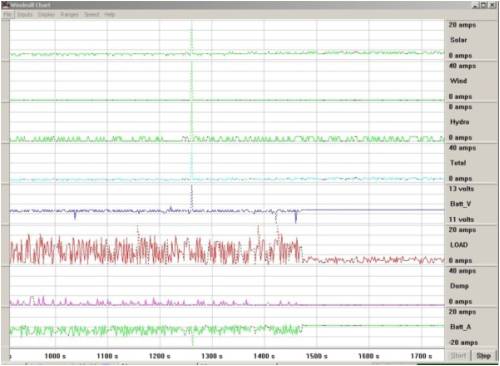Image resolution: width=500 pixels, height=366 pixels.
Task: Click the Stop button
Action: point(483,356)
